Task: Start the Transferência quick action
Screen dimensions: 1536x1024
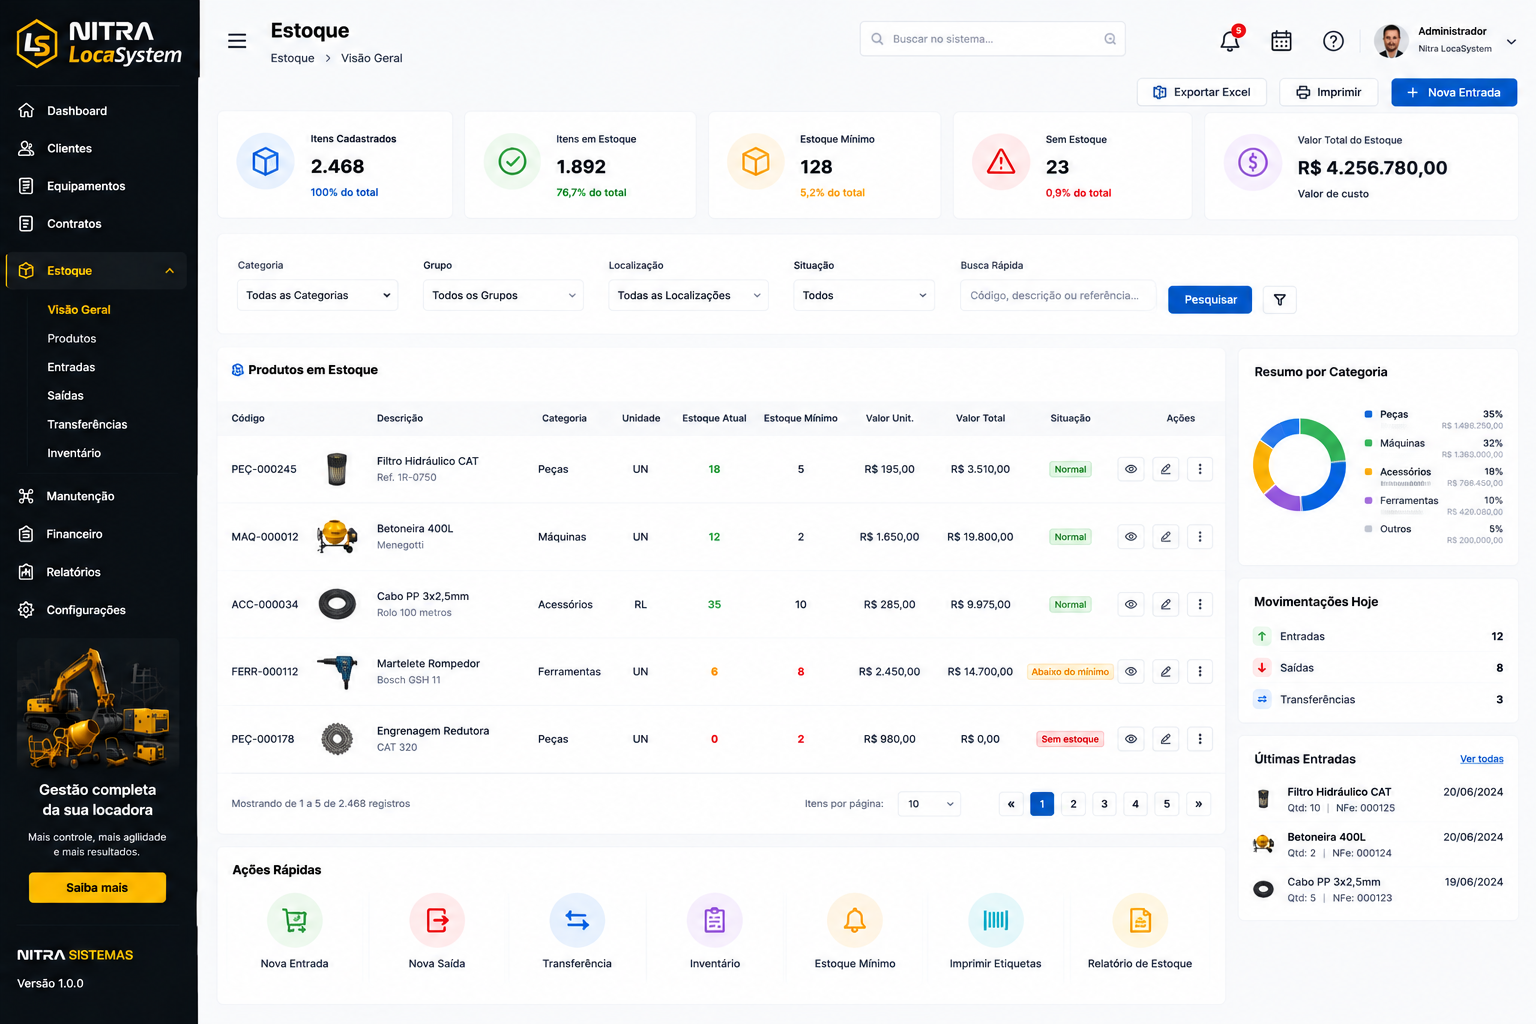Action: pyautogui.click(x=577, y=931)
